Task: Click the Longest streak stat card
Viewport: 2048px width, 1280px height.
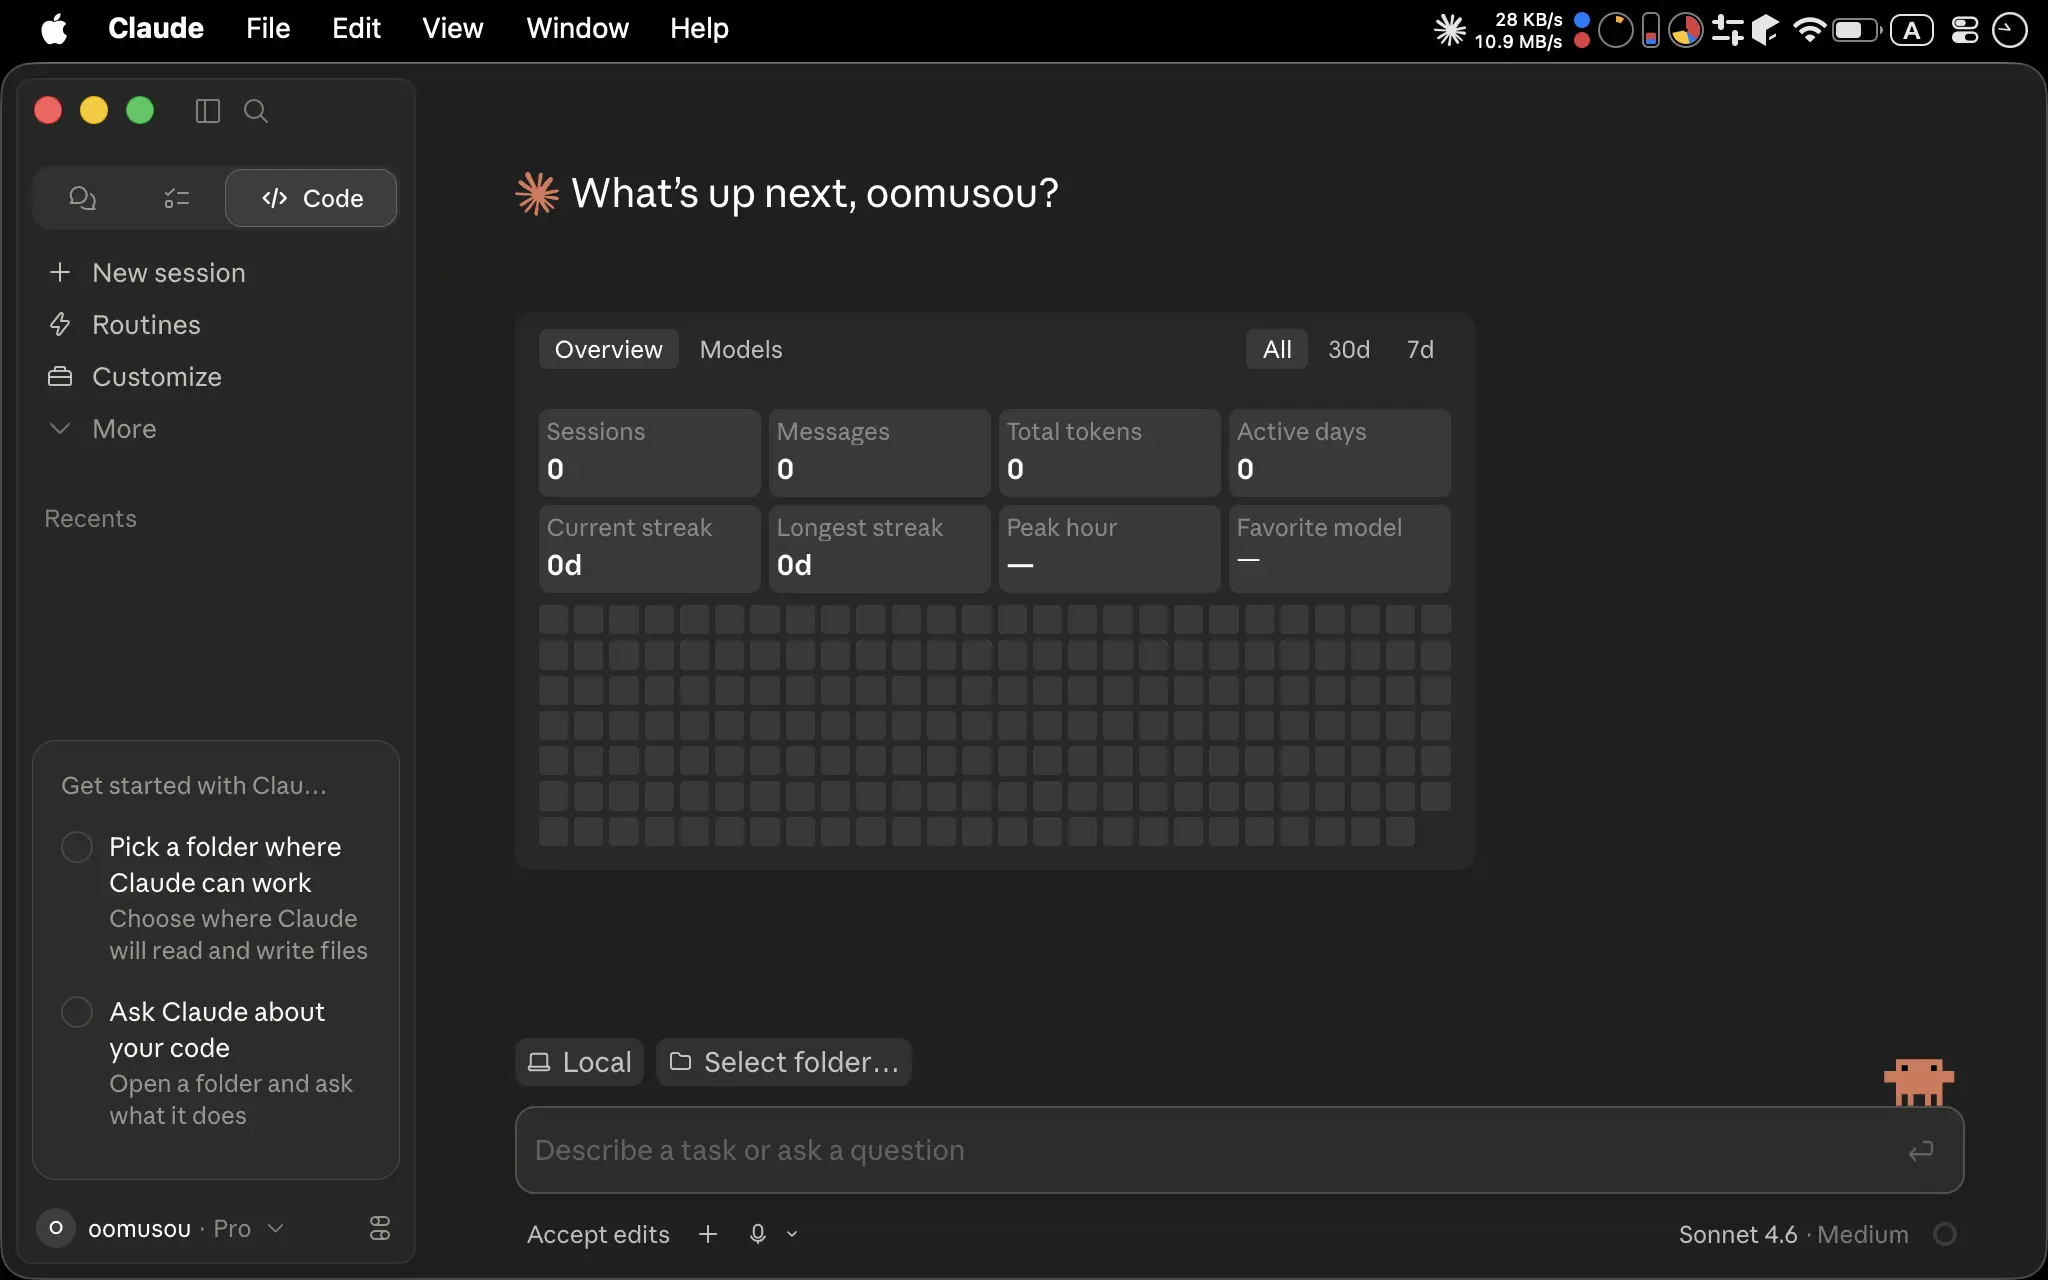Action: click(879, 548)
